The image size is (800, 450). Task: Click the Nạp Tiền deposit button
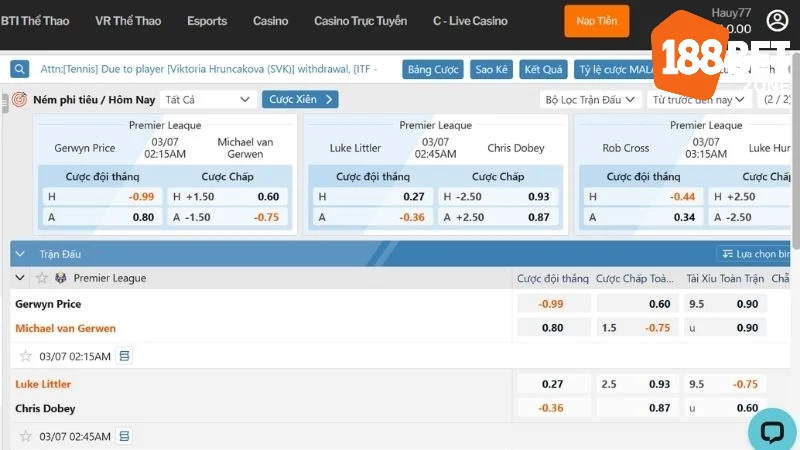[596, 21]
